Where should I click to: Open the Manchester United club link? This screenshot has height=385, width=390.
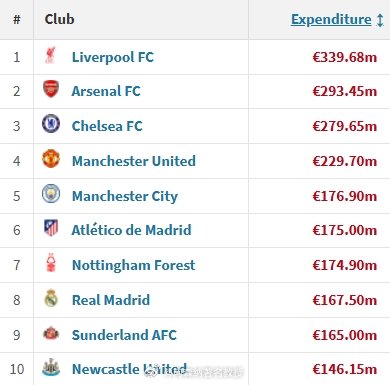134,161
